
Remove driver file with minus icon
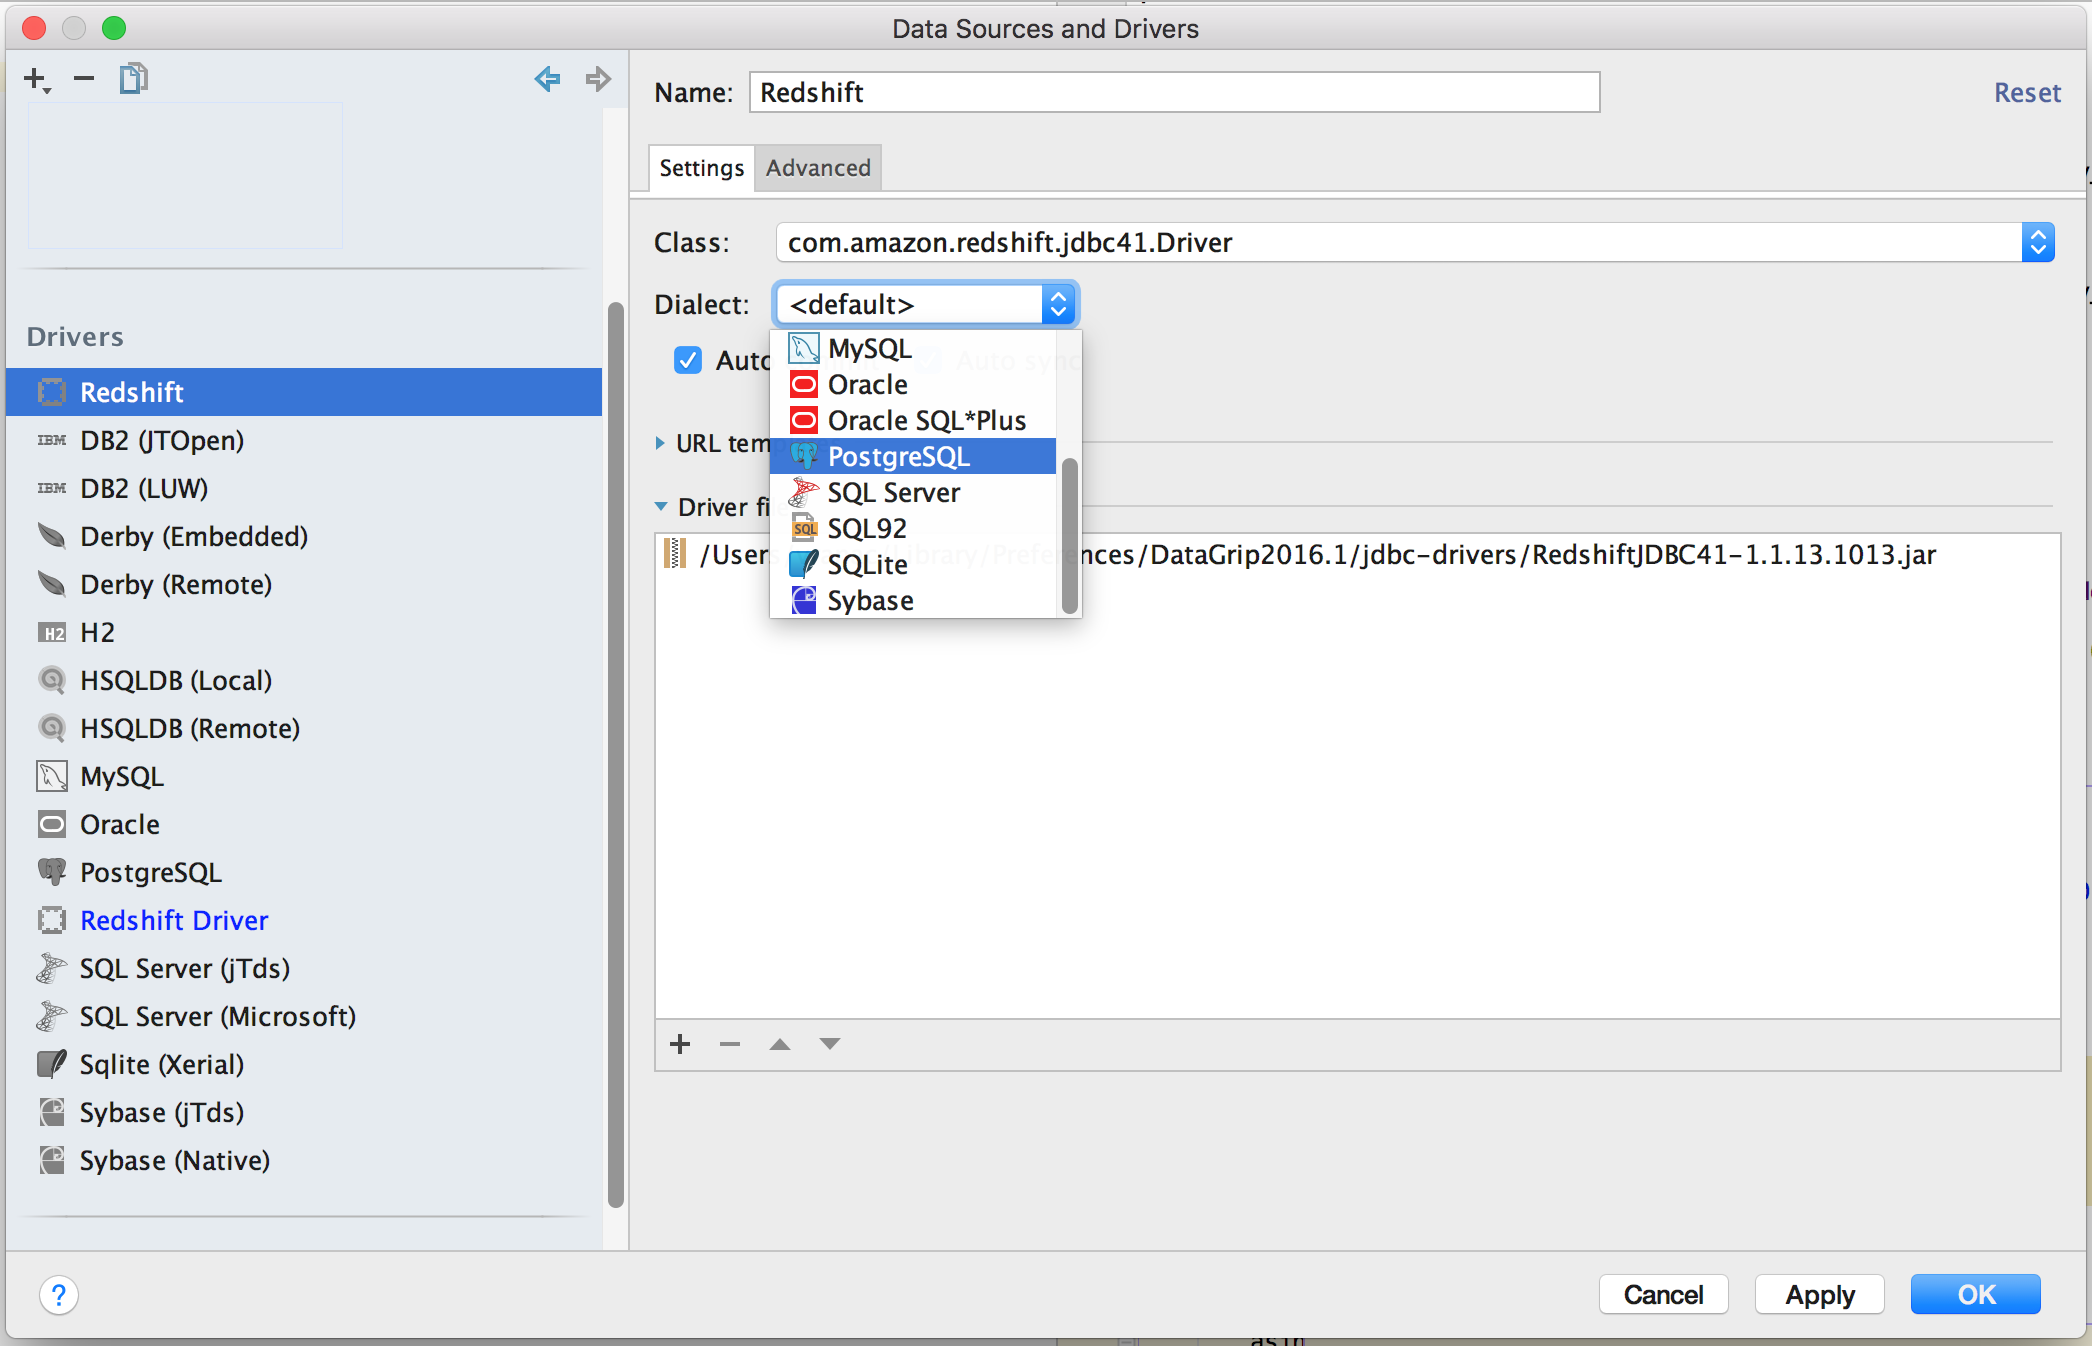[730, 1044]
